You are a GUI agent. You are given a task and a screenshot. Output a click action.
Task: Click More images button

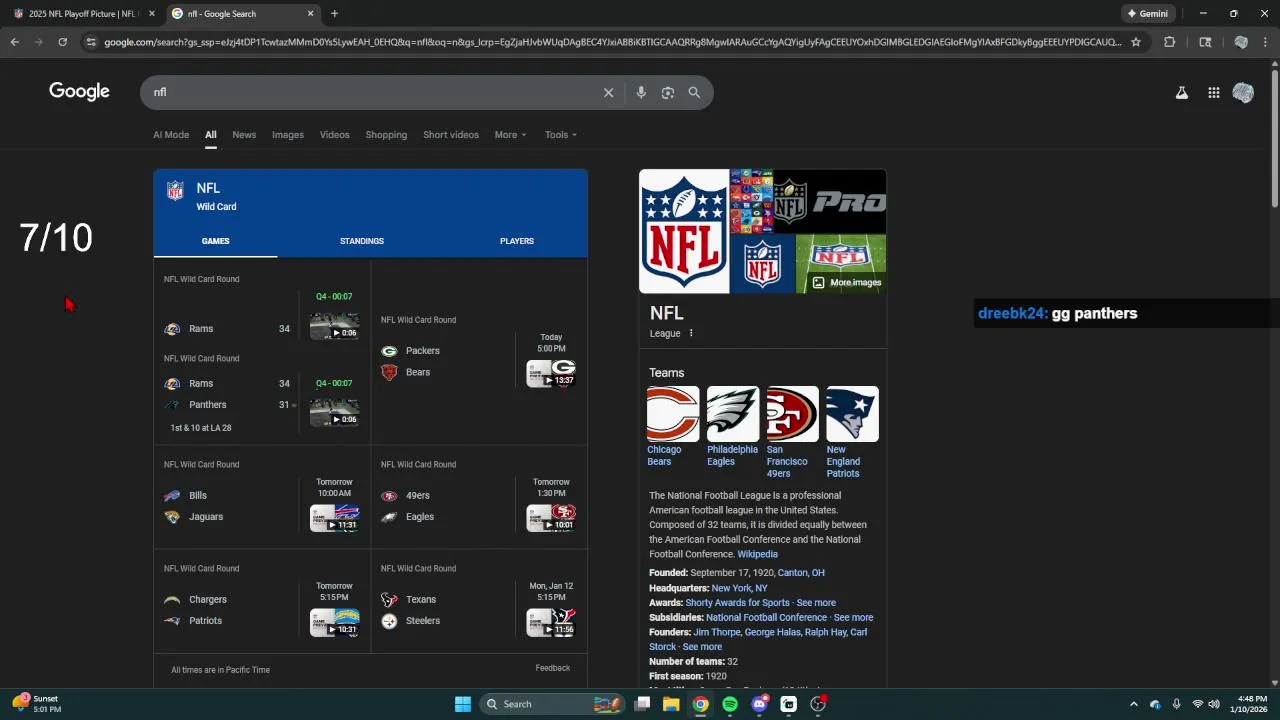click(x=846, y=282)
